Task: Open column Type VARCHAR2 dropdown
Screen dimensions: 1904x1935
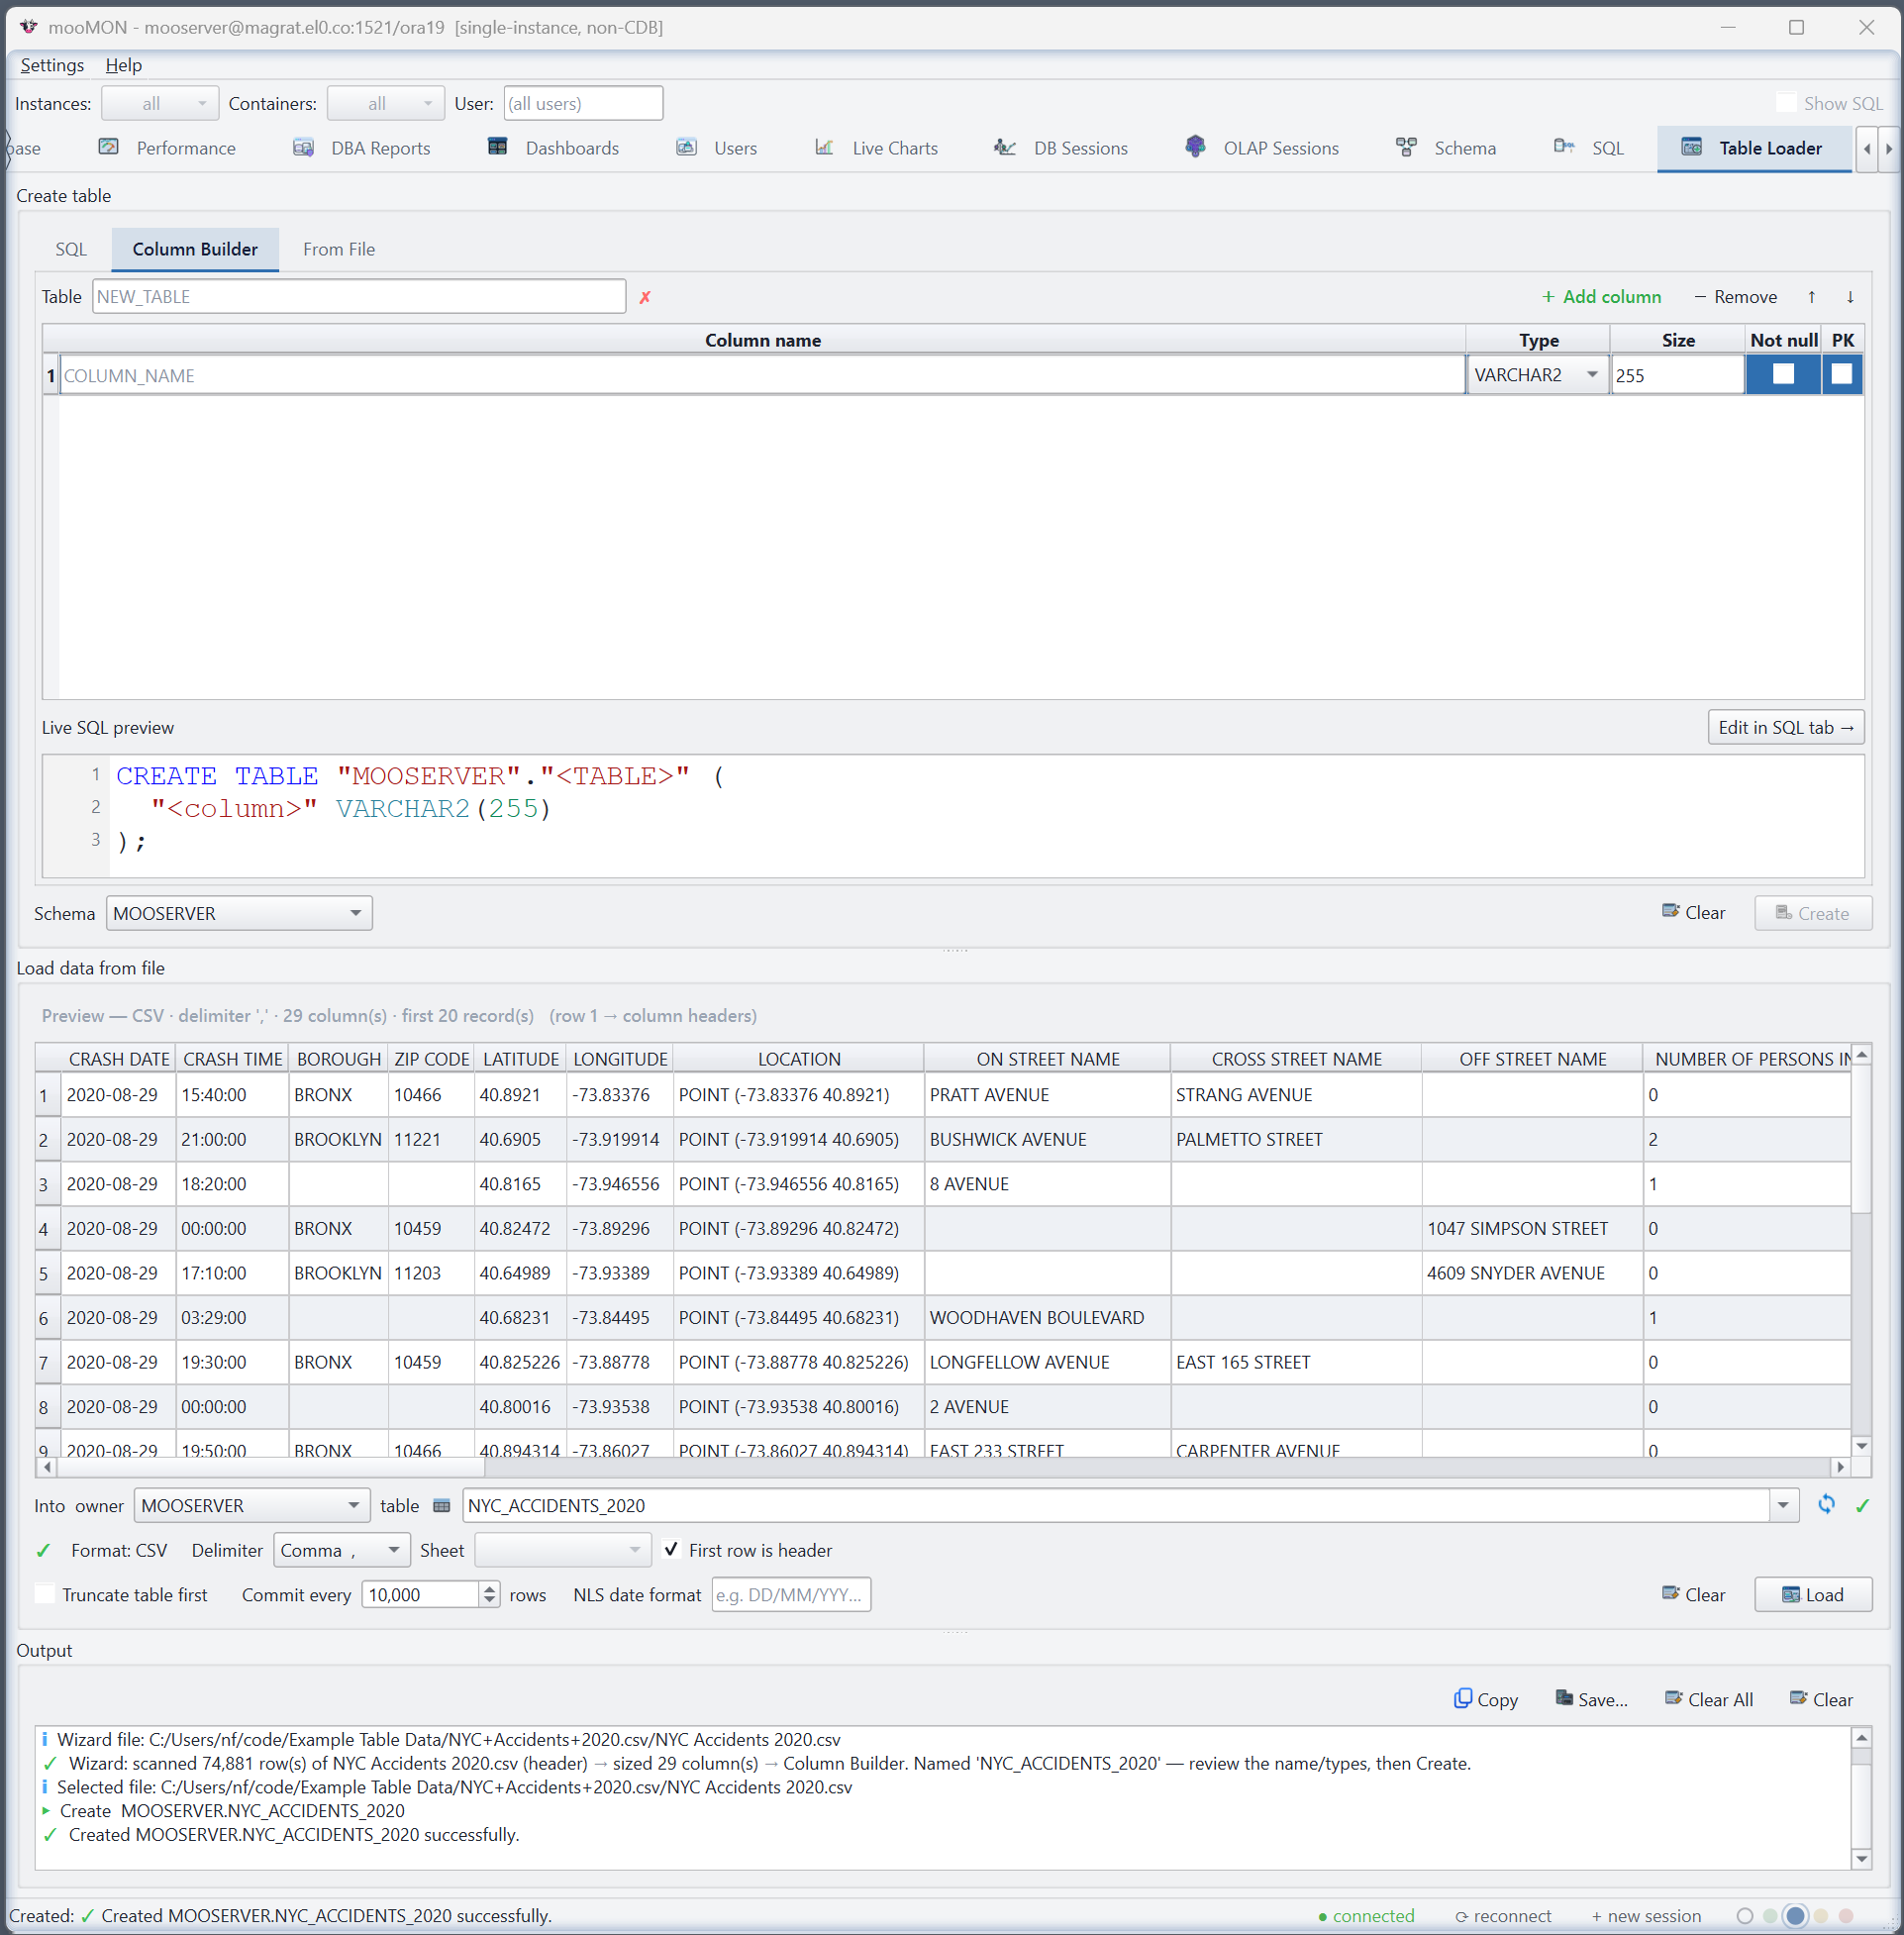Action: coord(1537,375)
